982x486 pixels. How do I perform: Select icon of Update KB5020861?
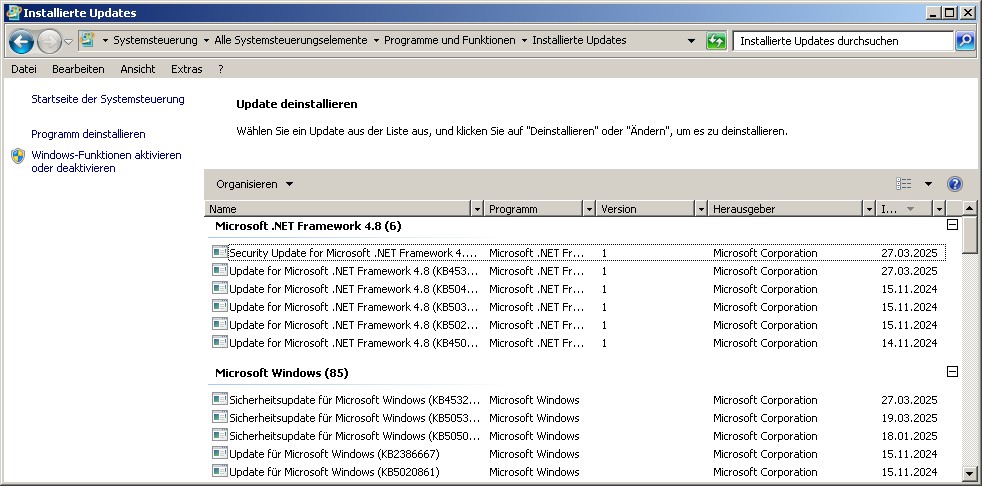click(219, 471)
